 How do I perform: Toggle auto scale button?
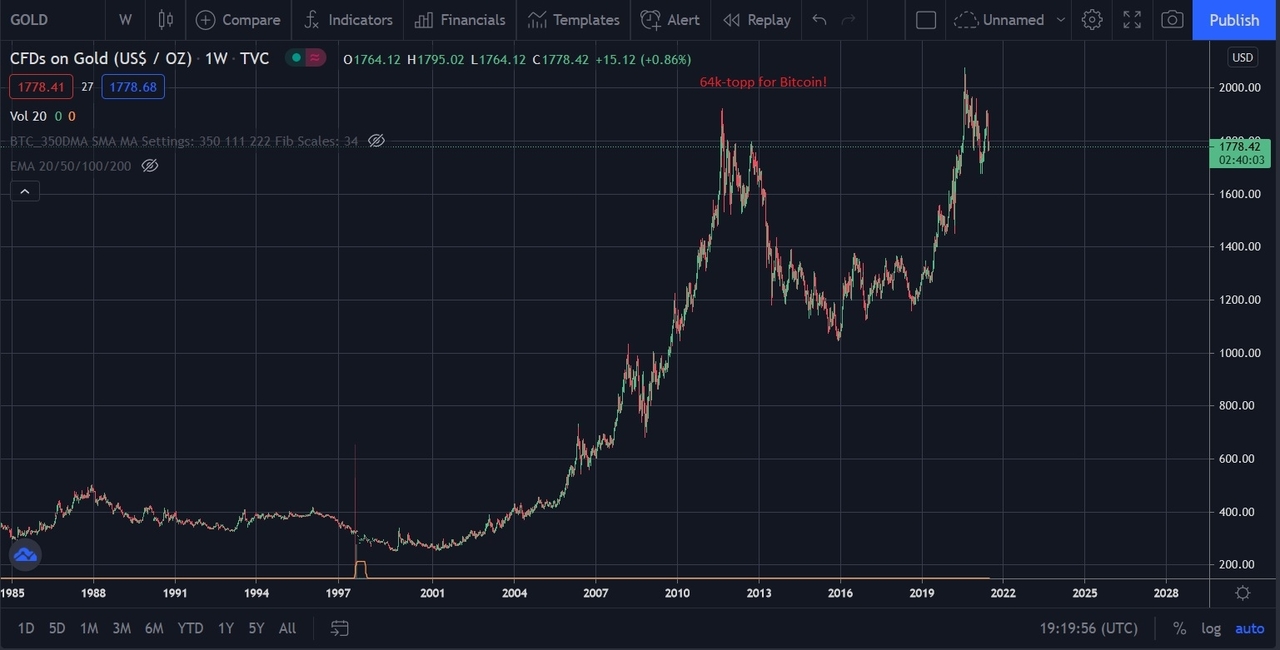coord(1250,628)
